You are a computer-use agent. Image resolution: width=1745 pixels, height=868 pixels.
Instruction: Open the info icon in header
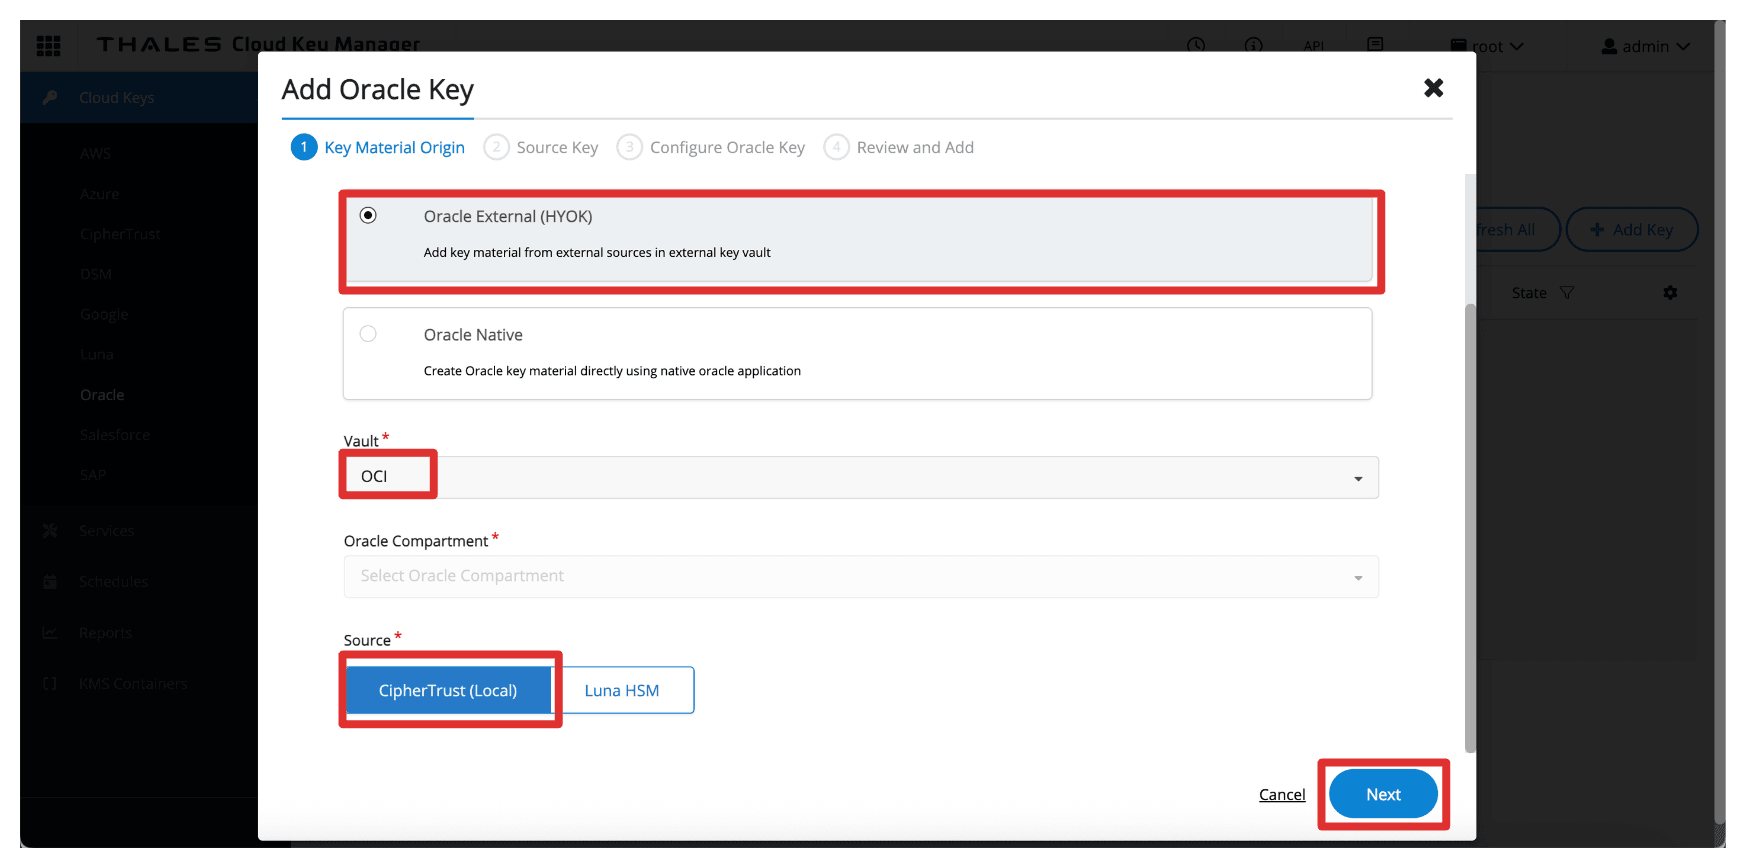point(1254,45)
